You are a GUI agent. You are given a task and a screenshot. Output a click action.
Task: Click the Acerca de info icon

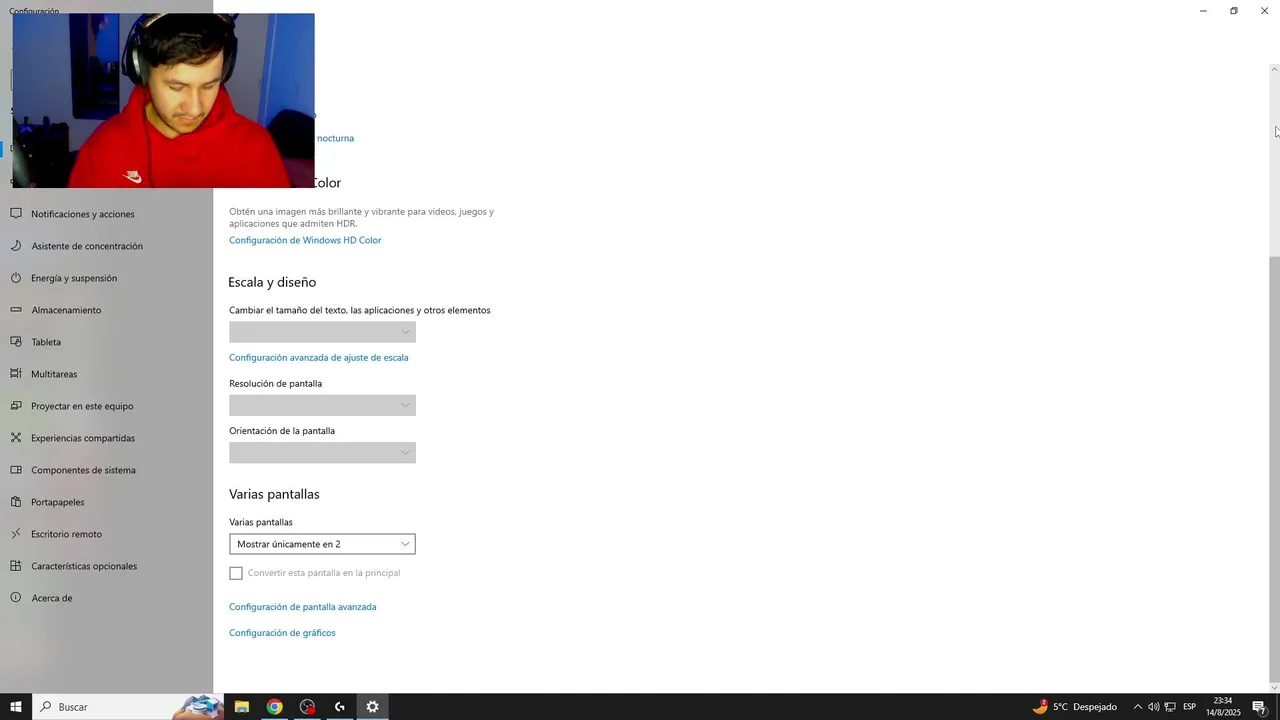point(16,598)
